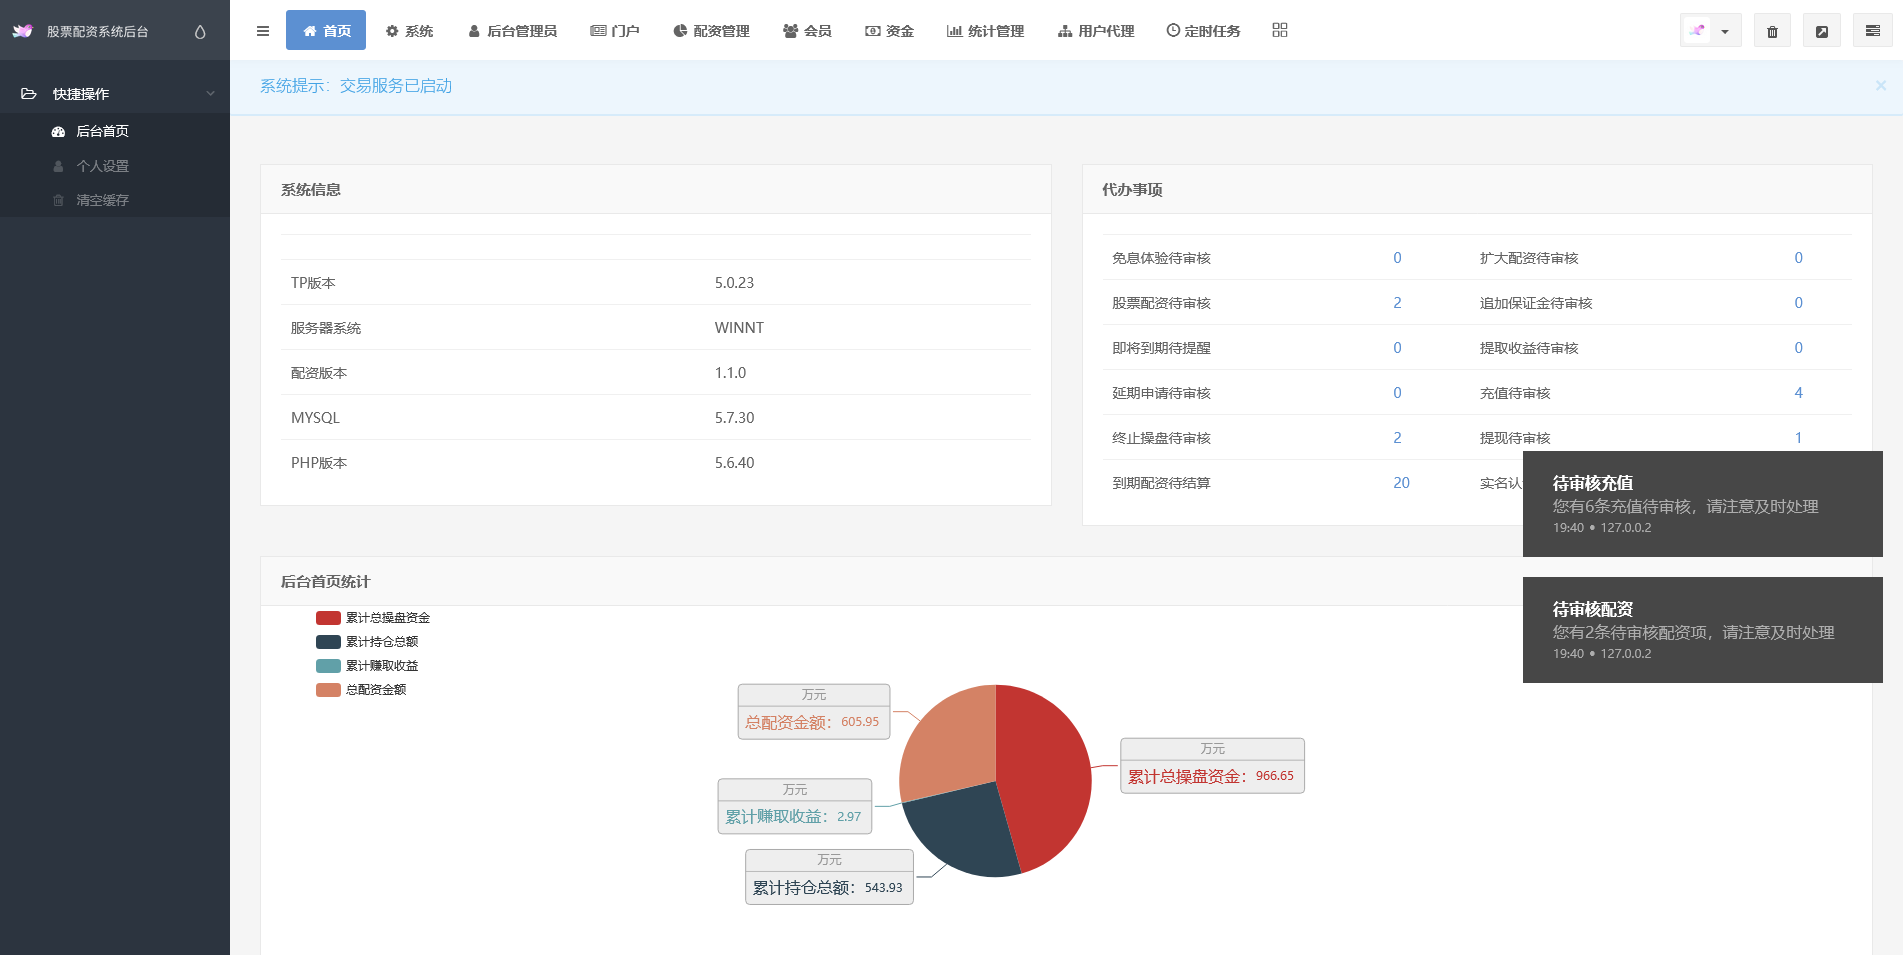Image resolution: width=1903 pixels, height=955 pixels.
Task: Open 追加保证金待审核 count 0
Action: click(1798, 303)
